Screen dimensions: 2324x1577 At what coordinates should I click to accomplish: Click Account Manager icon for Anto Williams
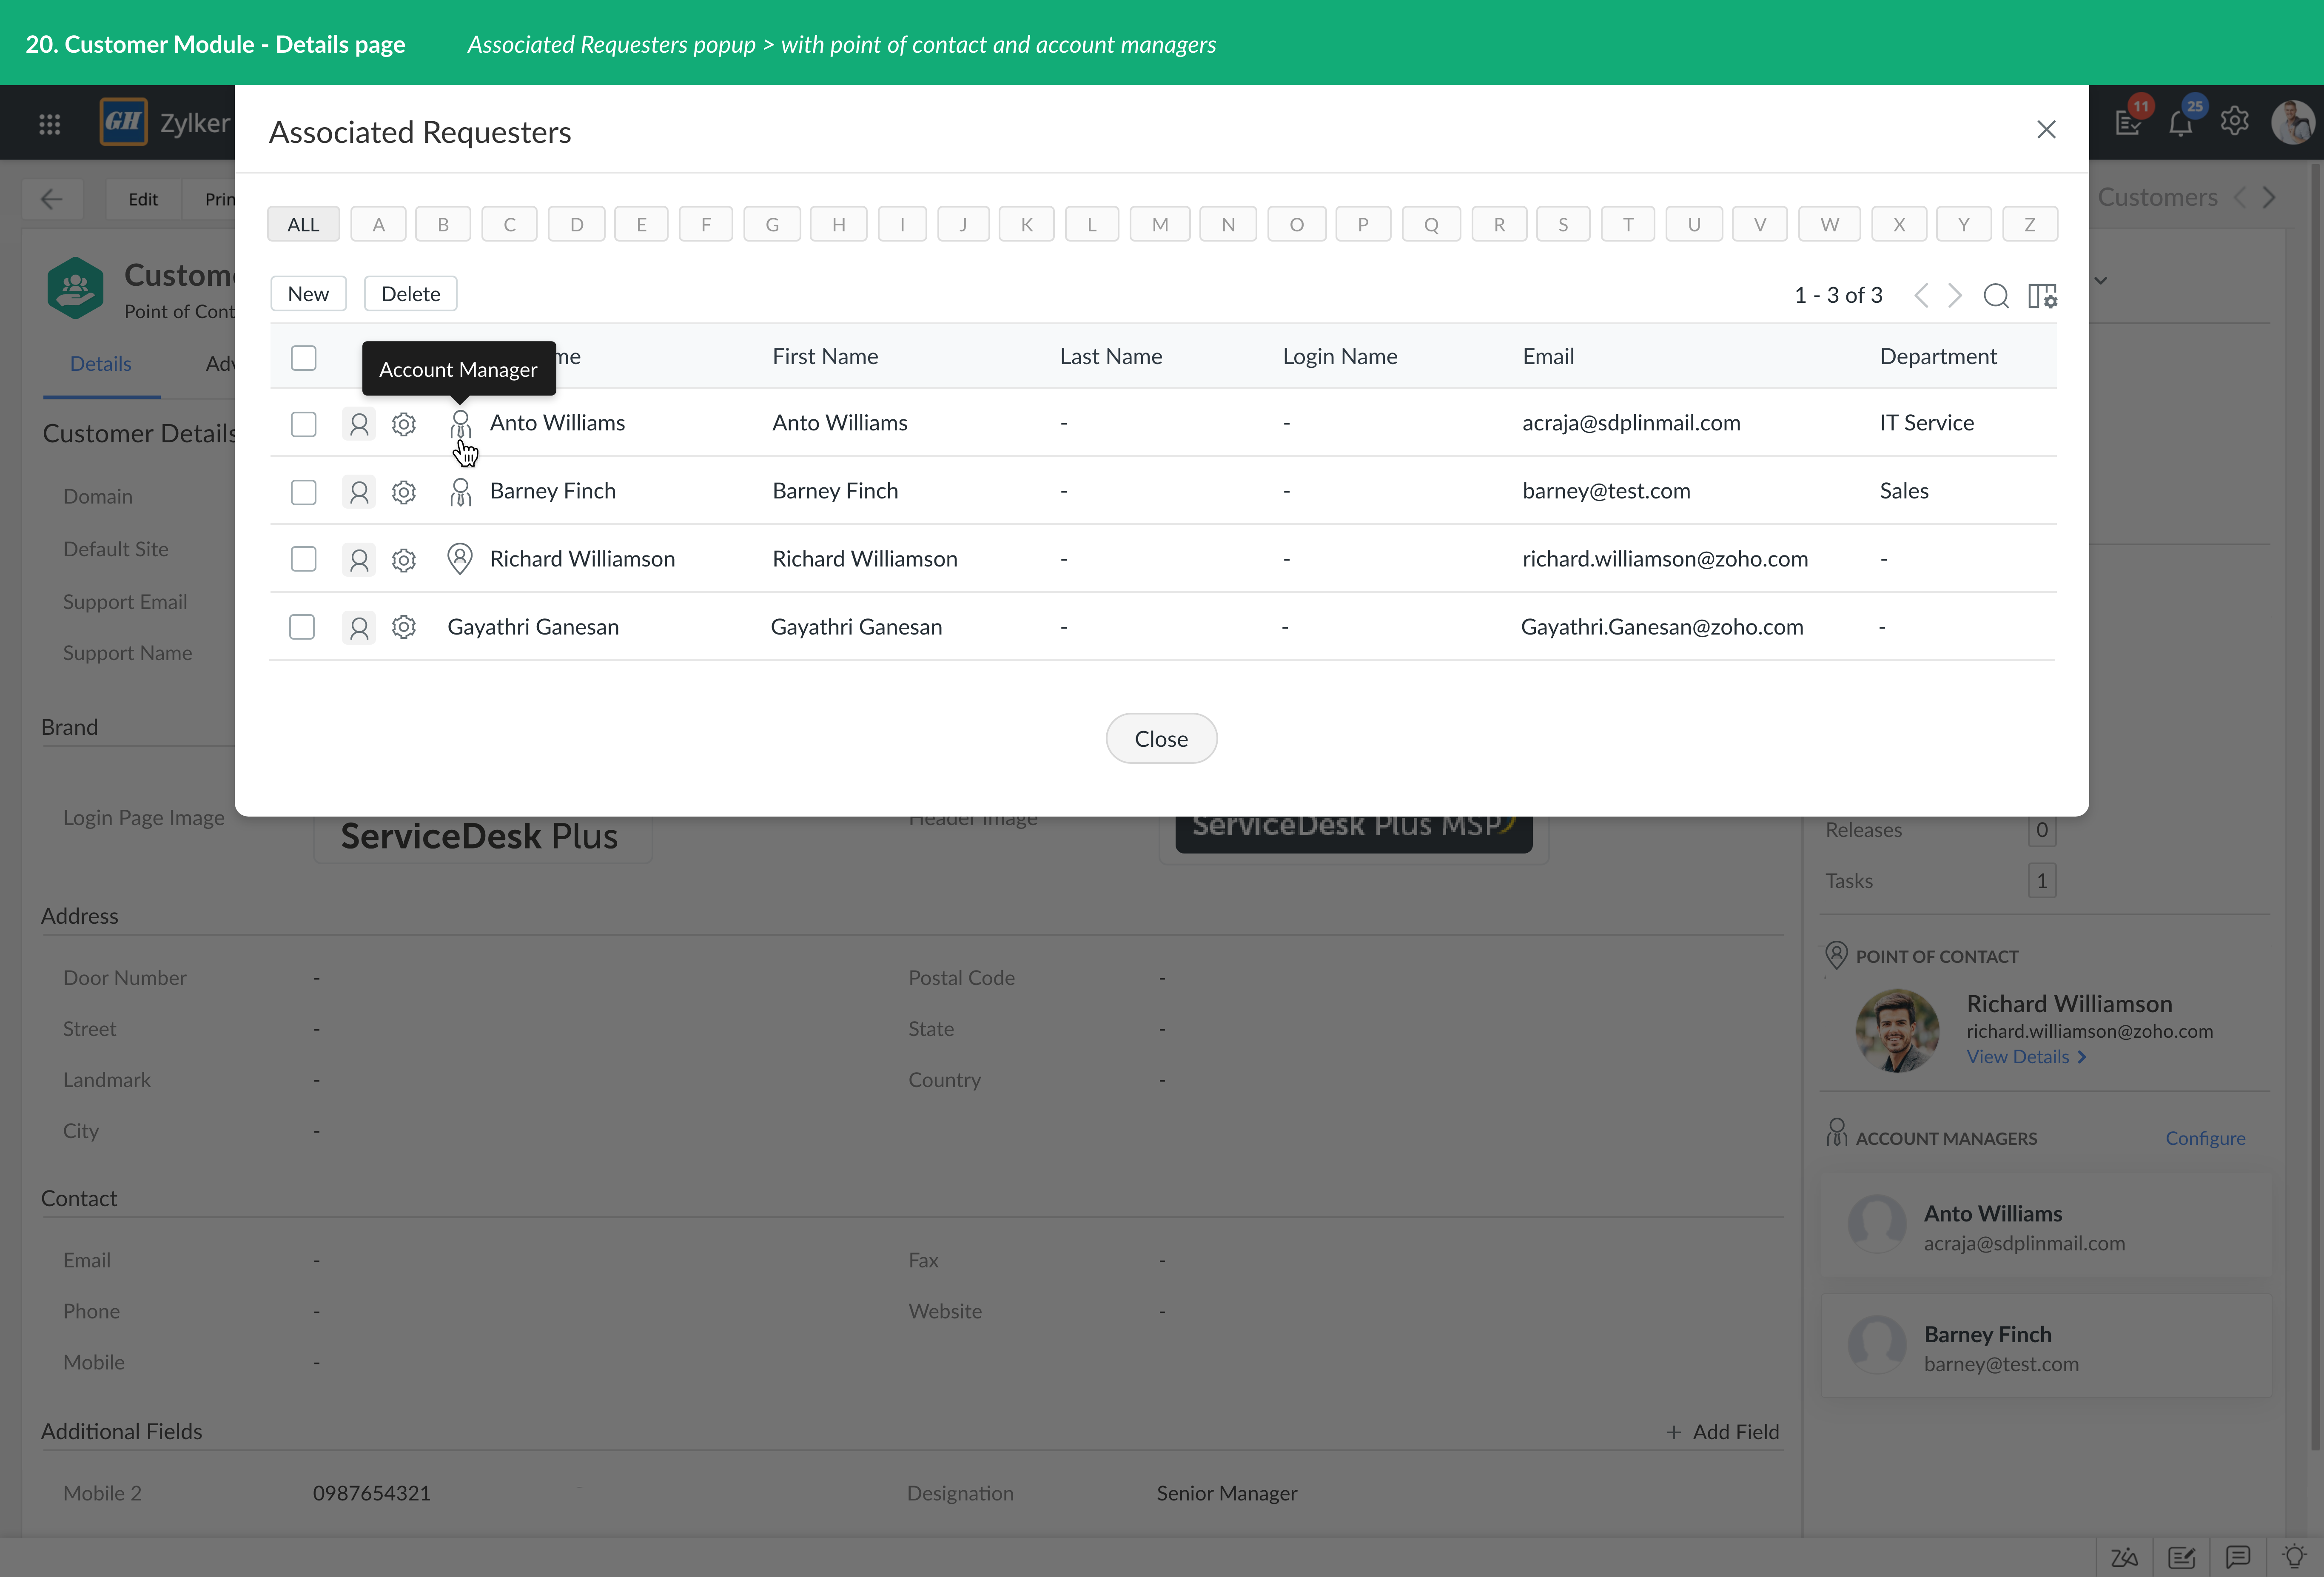(460, 424)
